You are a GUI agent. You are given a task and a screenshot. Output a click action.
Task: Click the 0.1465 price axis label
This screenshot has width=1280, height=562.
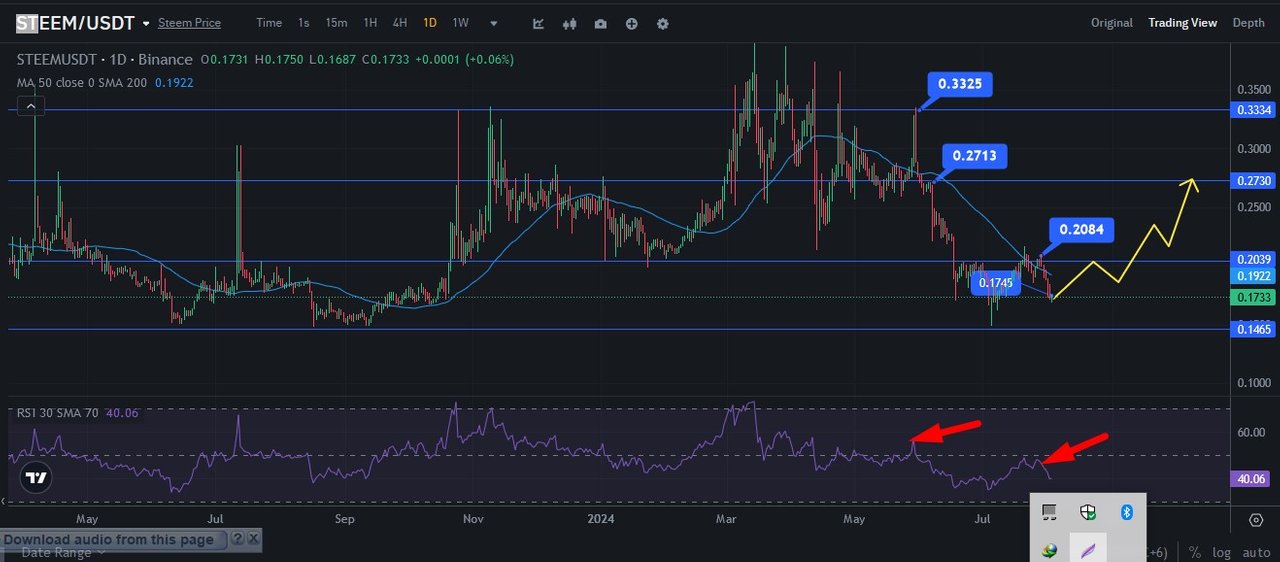(x=1254, y=329)
